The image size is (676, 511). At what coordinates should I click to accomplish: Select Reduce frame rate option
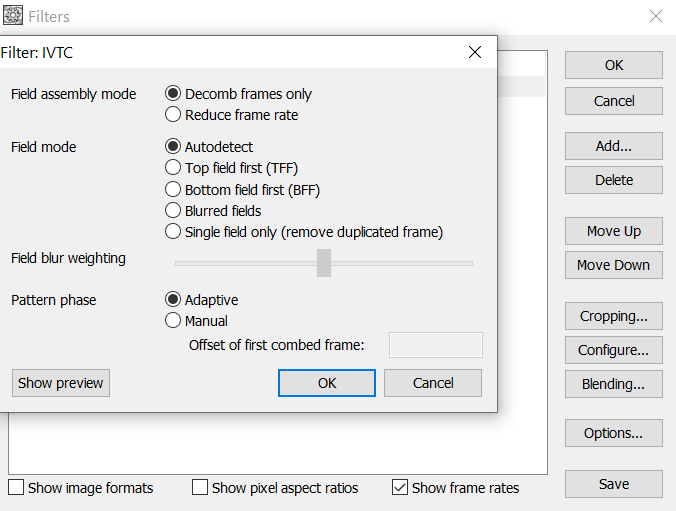pyautogui.click(x=173, y=115)
